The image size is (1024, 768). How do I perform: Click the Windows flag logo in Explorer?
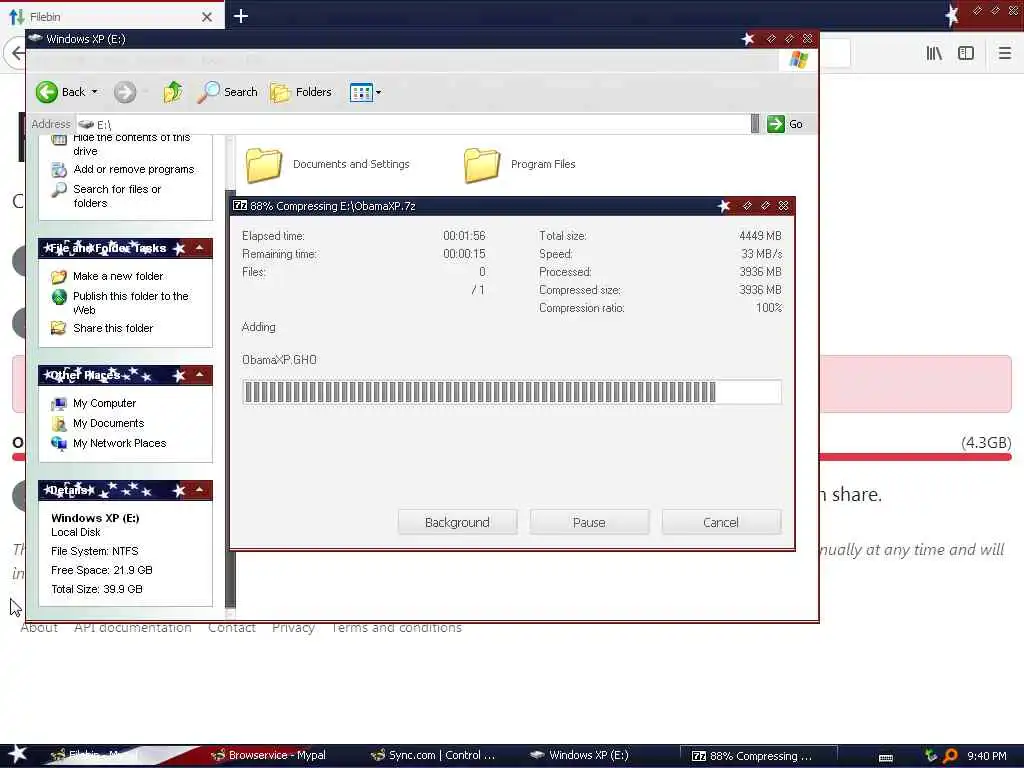[x=798, y=60]
